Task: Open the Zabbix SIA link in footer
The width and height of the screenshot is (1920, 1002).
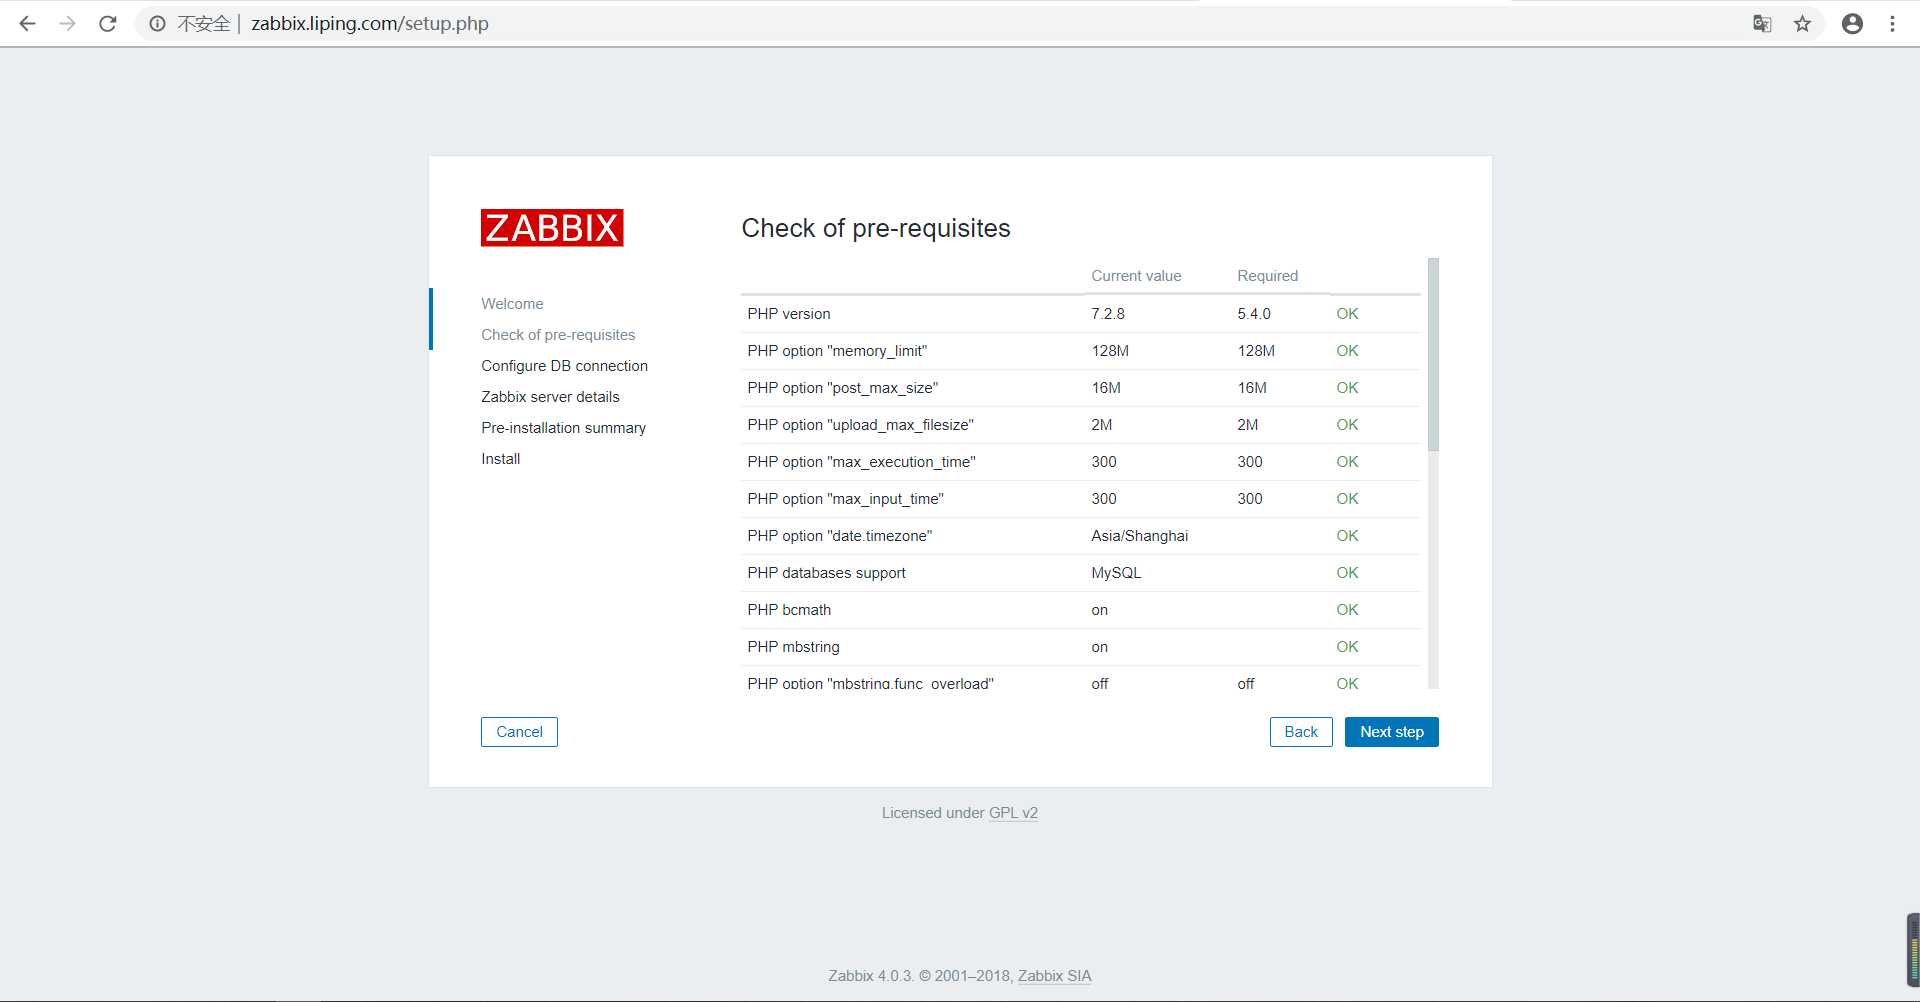Action: (1054, 976)
